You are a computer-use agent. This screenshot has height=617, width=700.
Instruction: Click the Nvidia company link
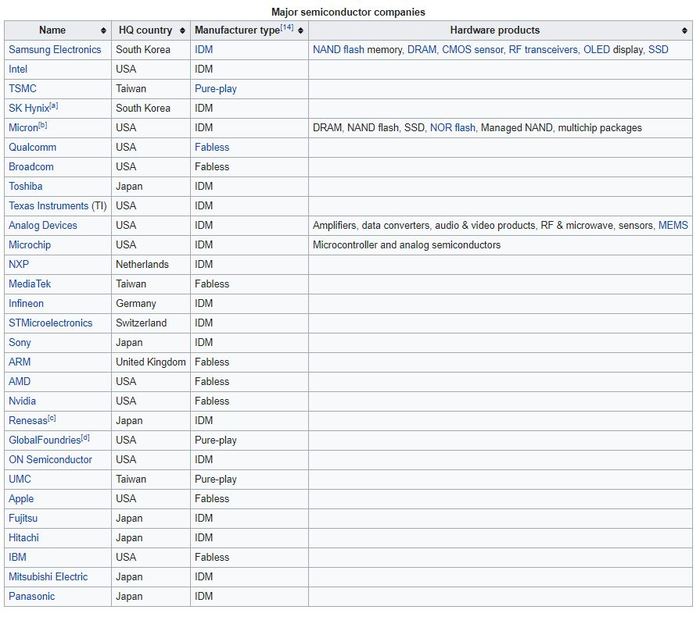[x=22, y=401]
